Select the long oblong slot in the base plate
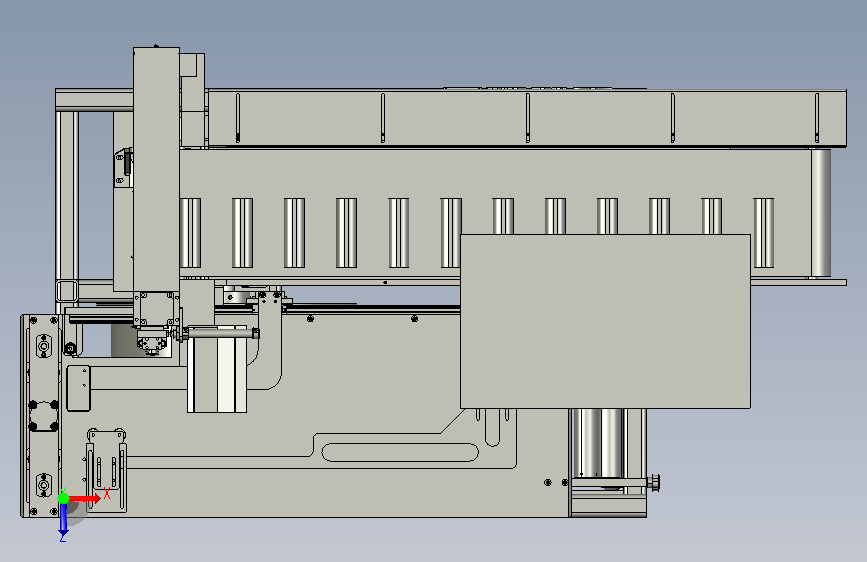 point(400,452)
